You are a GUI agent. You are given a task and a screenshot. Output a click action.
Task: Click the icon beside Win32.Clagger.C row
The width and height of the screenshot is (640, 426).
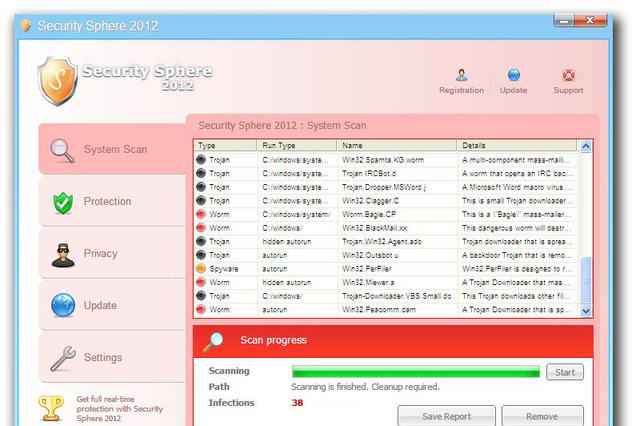[x=201, y=200]
